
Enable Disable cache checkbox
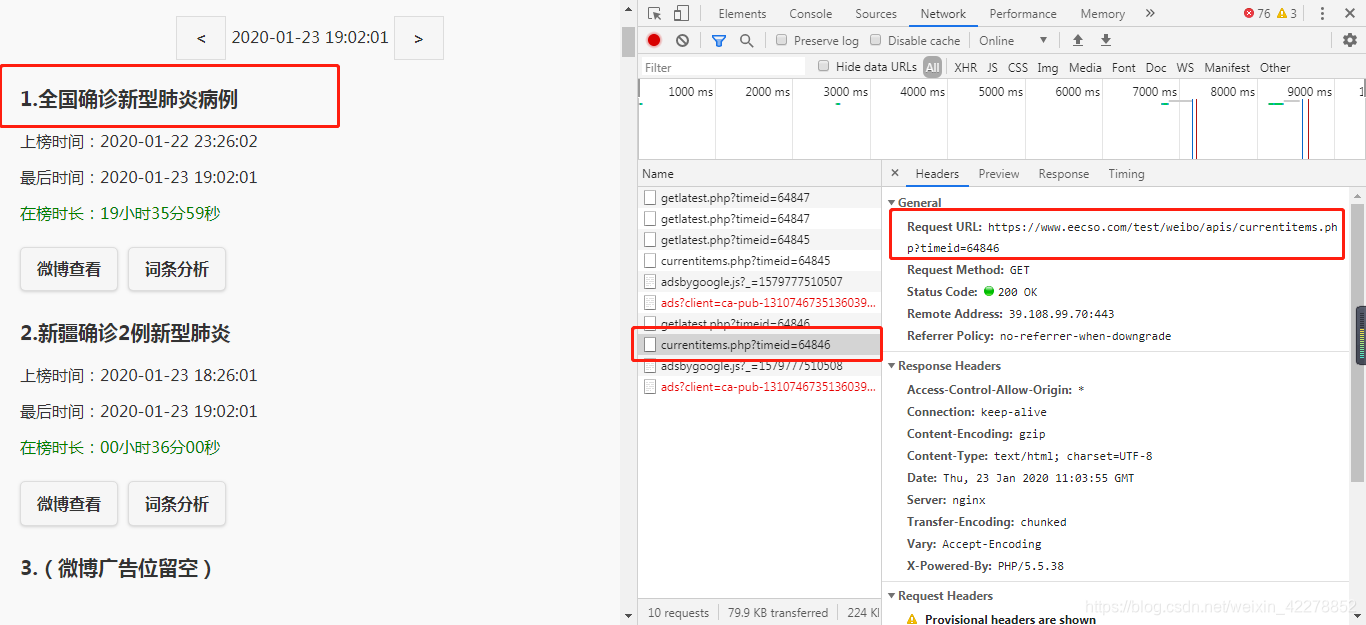[x=876, y=40]
